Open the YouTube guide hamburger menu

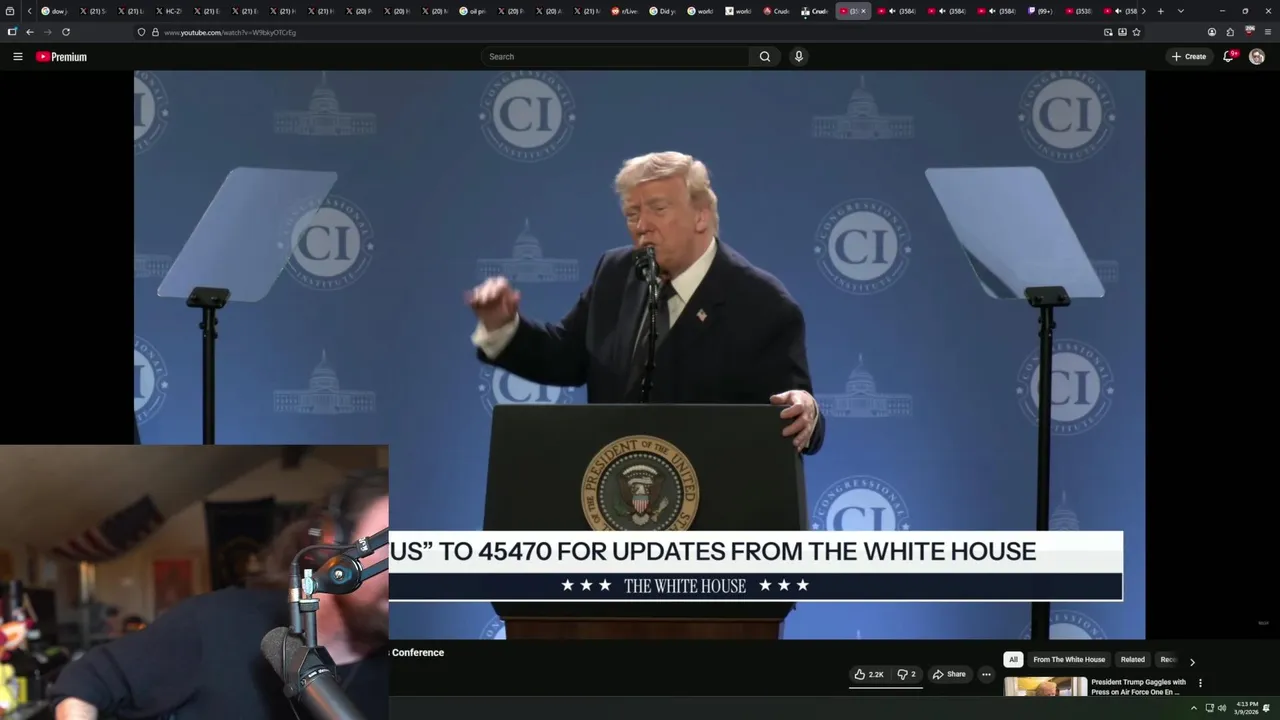(x=17, y=57)
